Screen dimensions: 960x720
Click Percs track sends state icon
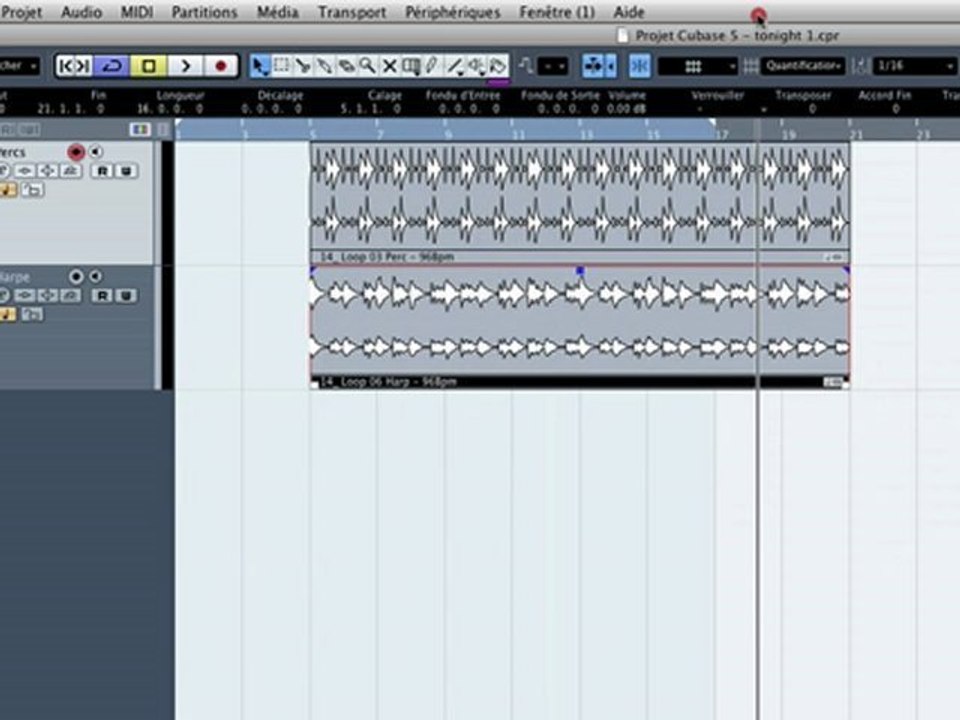pos(70,171)
